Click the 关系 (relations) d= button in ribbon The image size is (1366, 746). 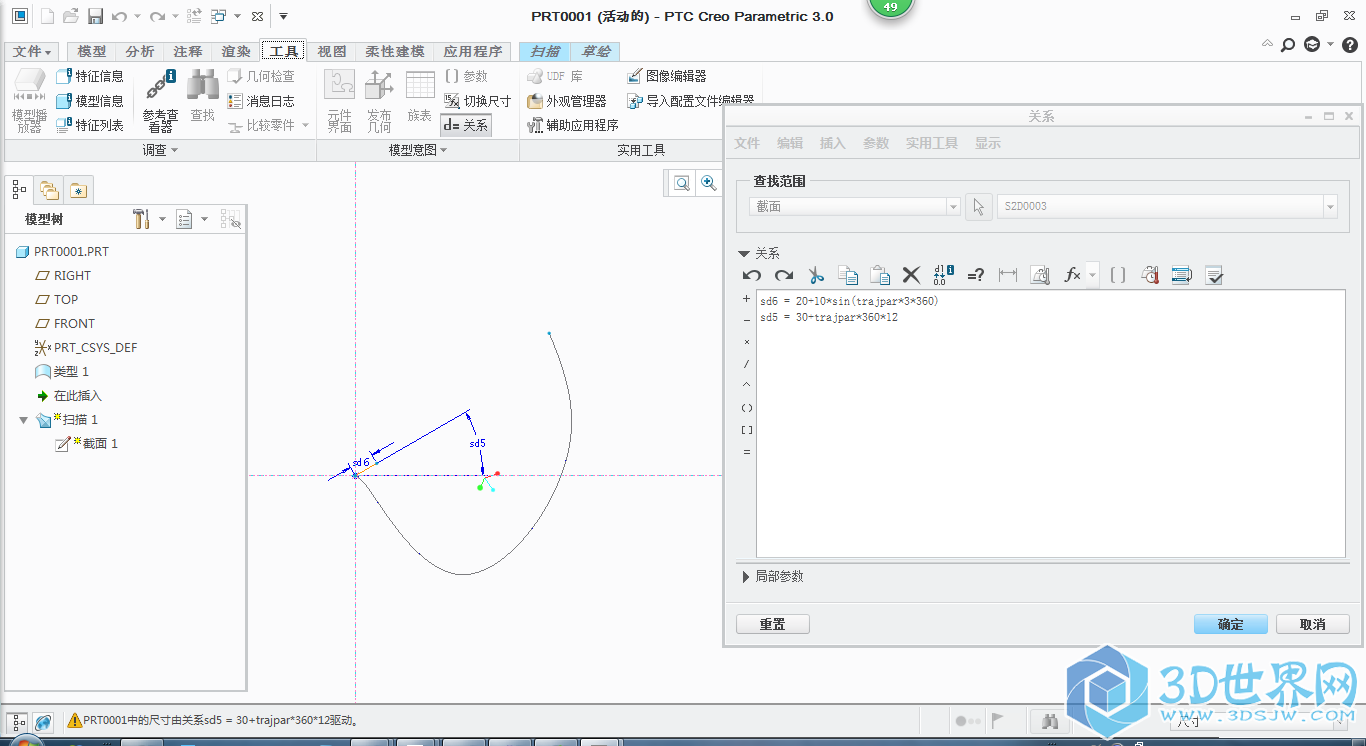[x=466, y=125]
